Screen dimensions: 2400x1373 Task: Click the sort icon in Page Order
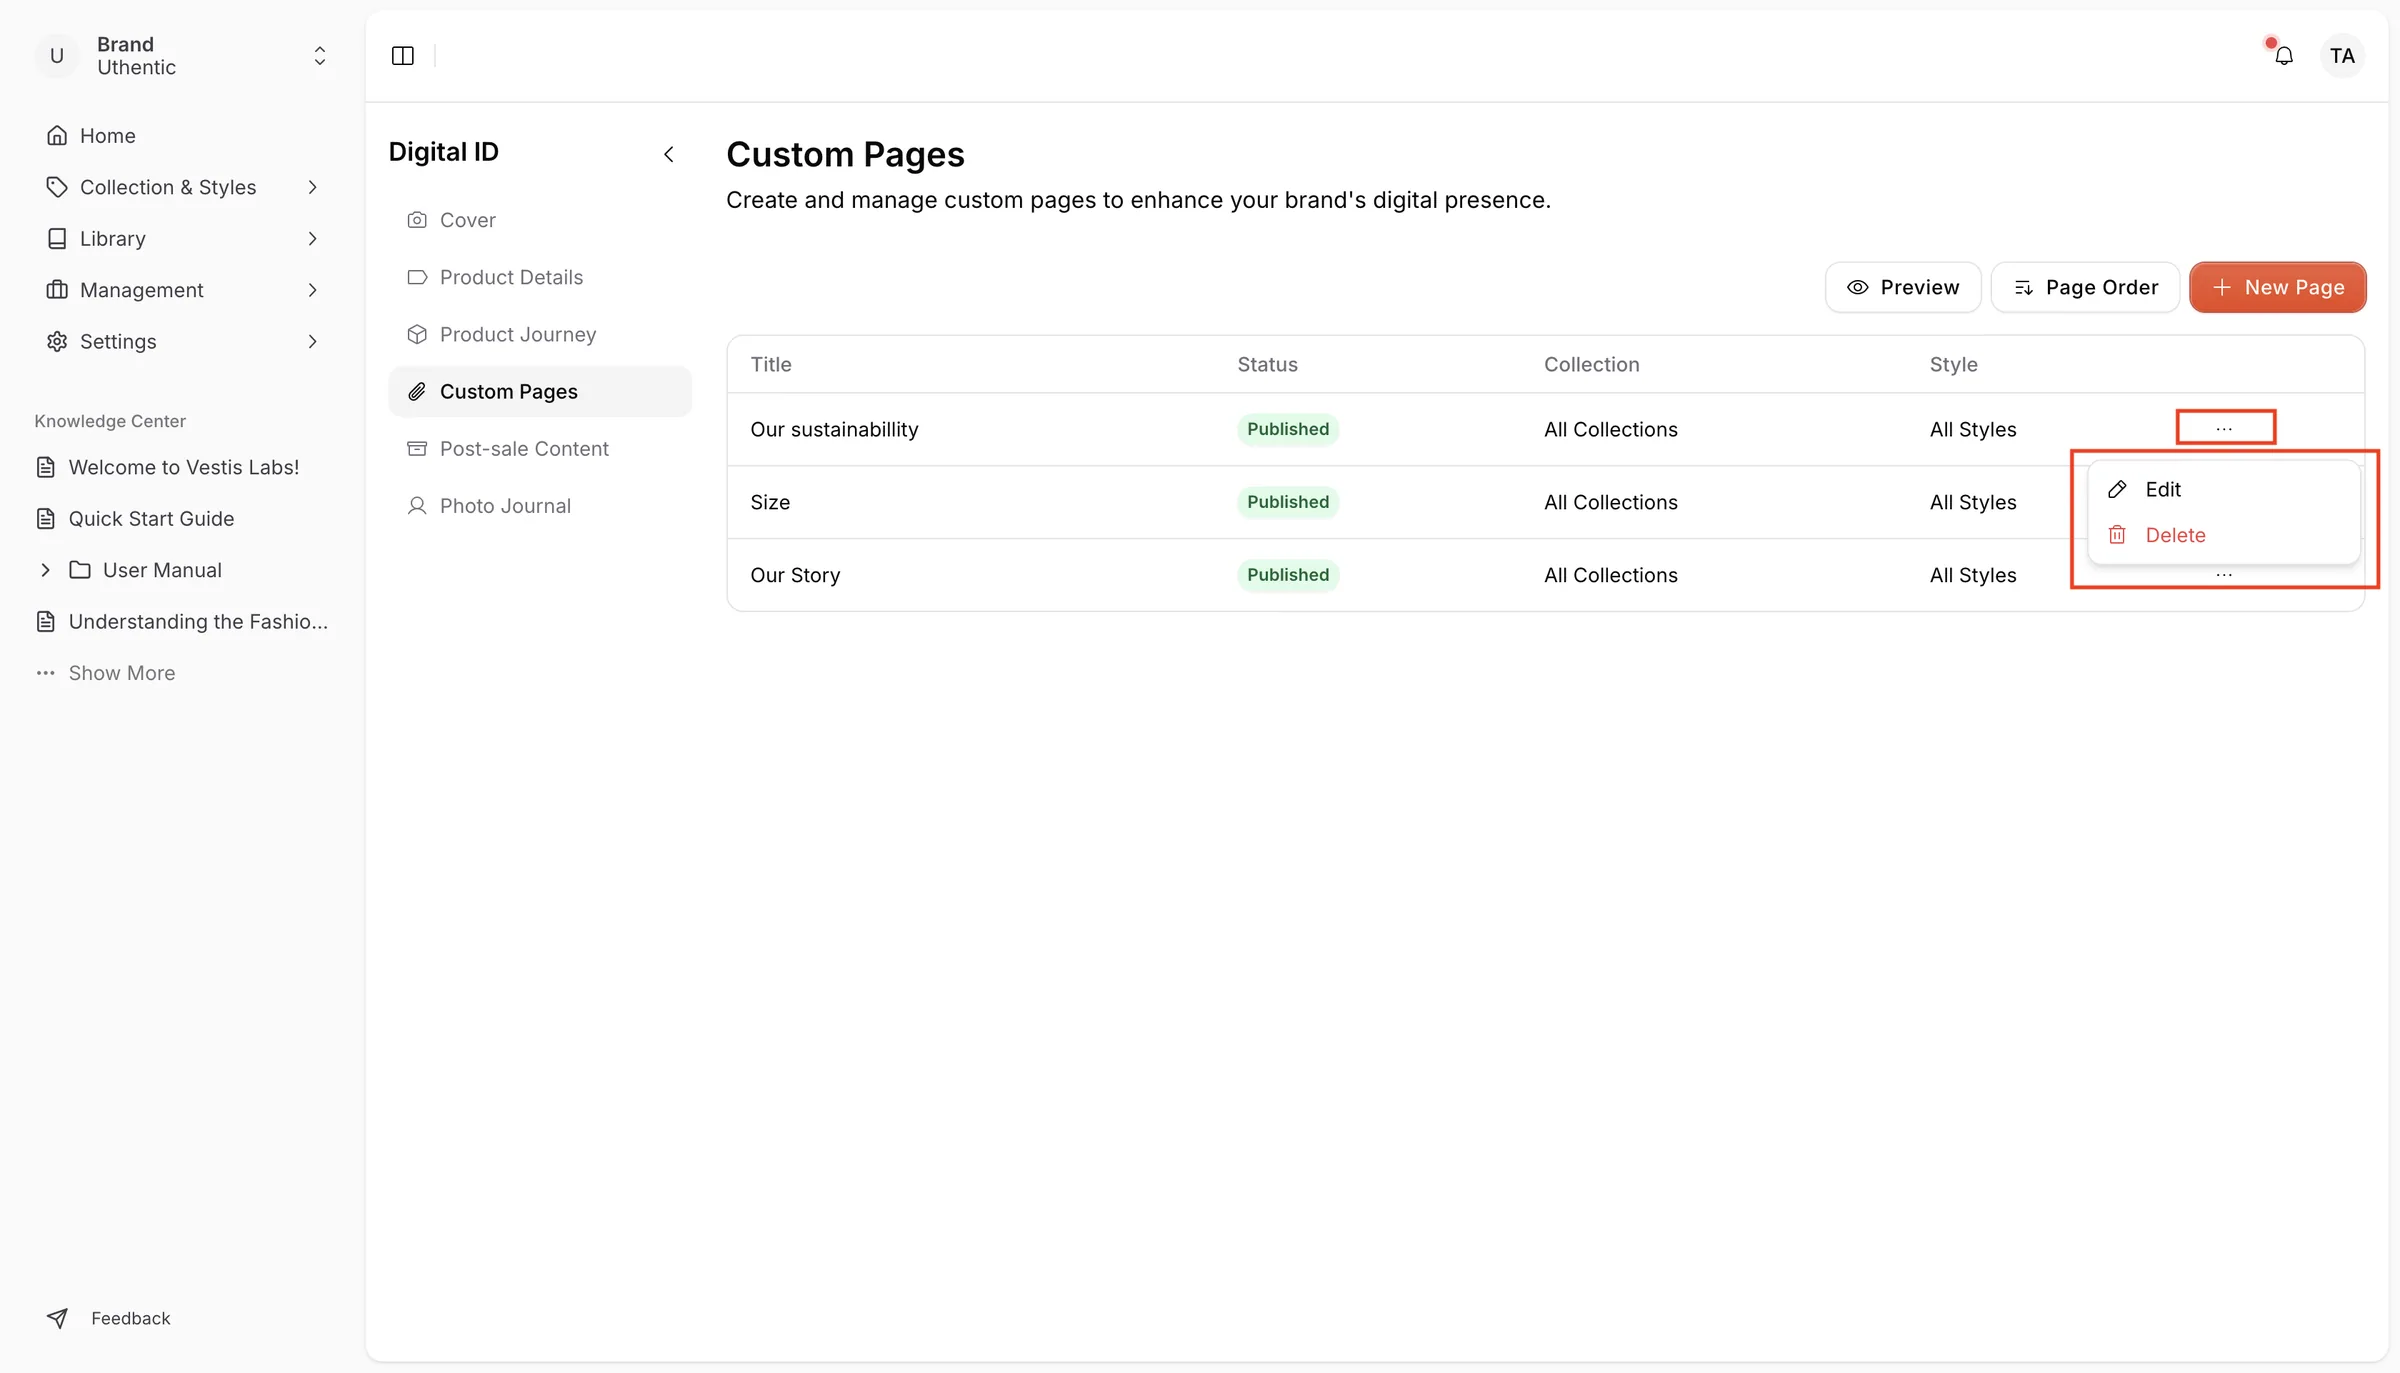(2023, 288)
